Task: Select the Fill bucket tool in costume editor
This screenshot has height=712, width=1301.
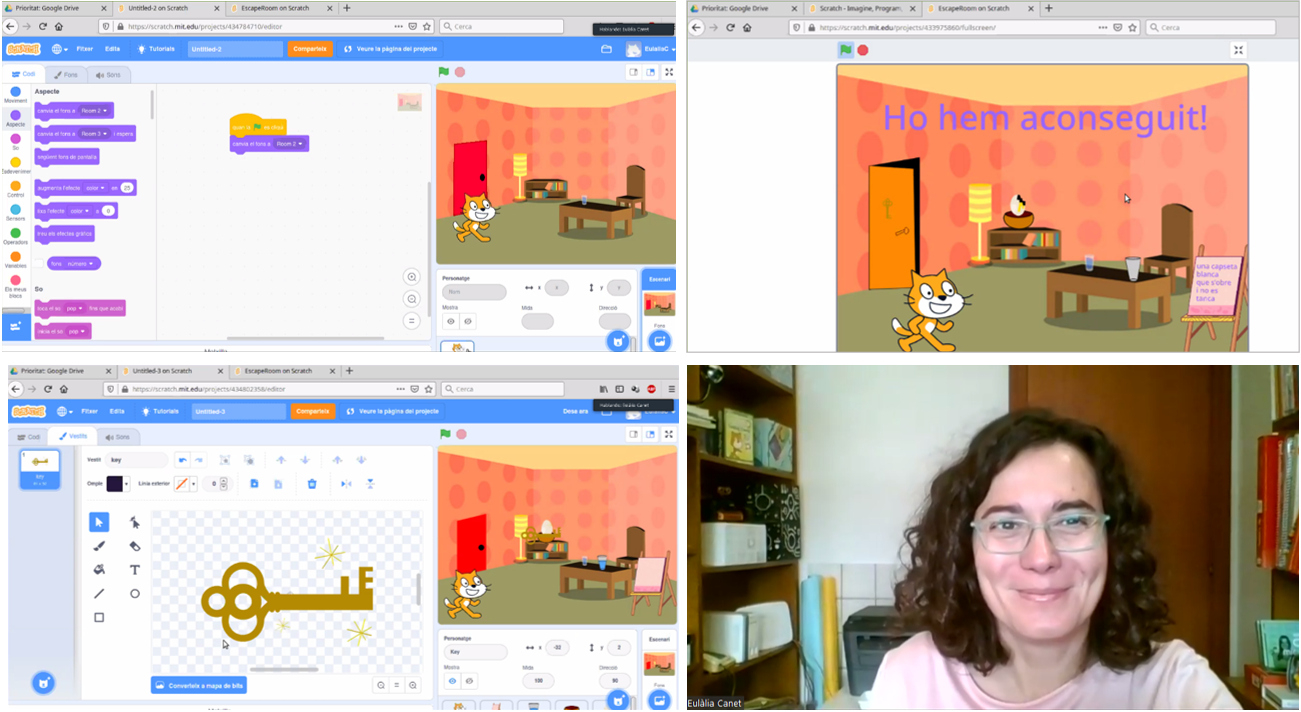Action: pos(99,570)
